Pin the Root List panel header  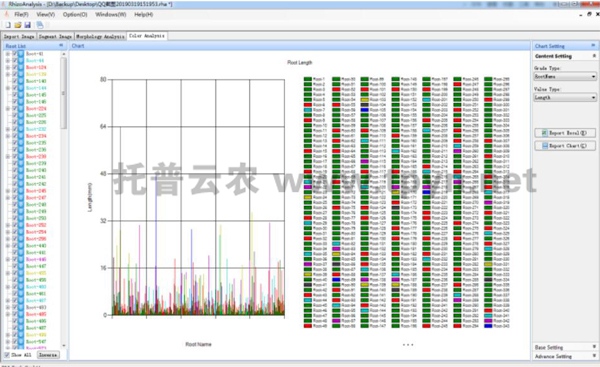[61, 46]
